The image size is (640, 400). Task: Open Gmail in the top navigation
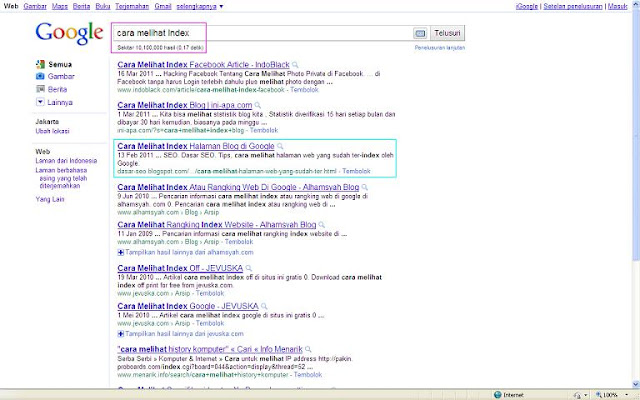pos(163,7)
